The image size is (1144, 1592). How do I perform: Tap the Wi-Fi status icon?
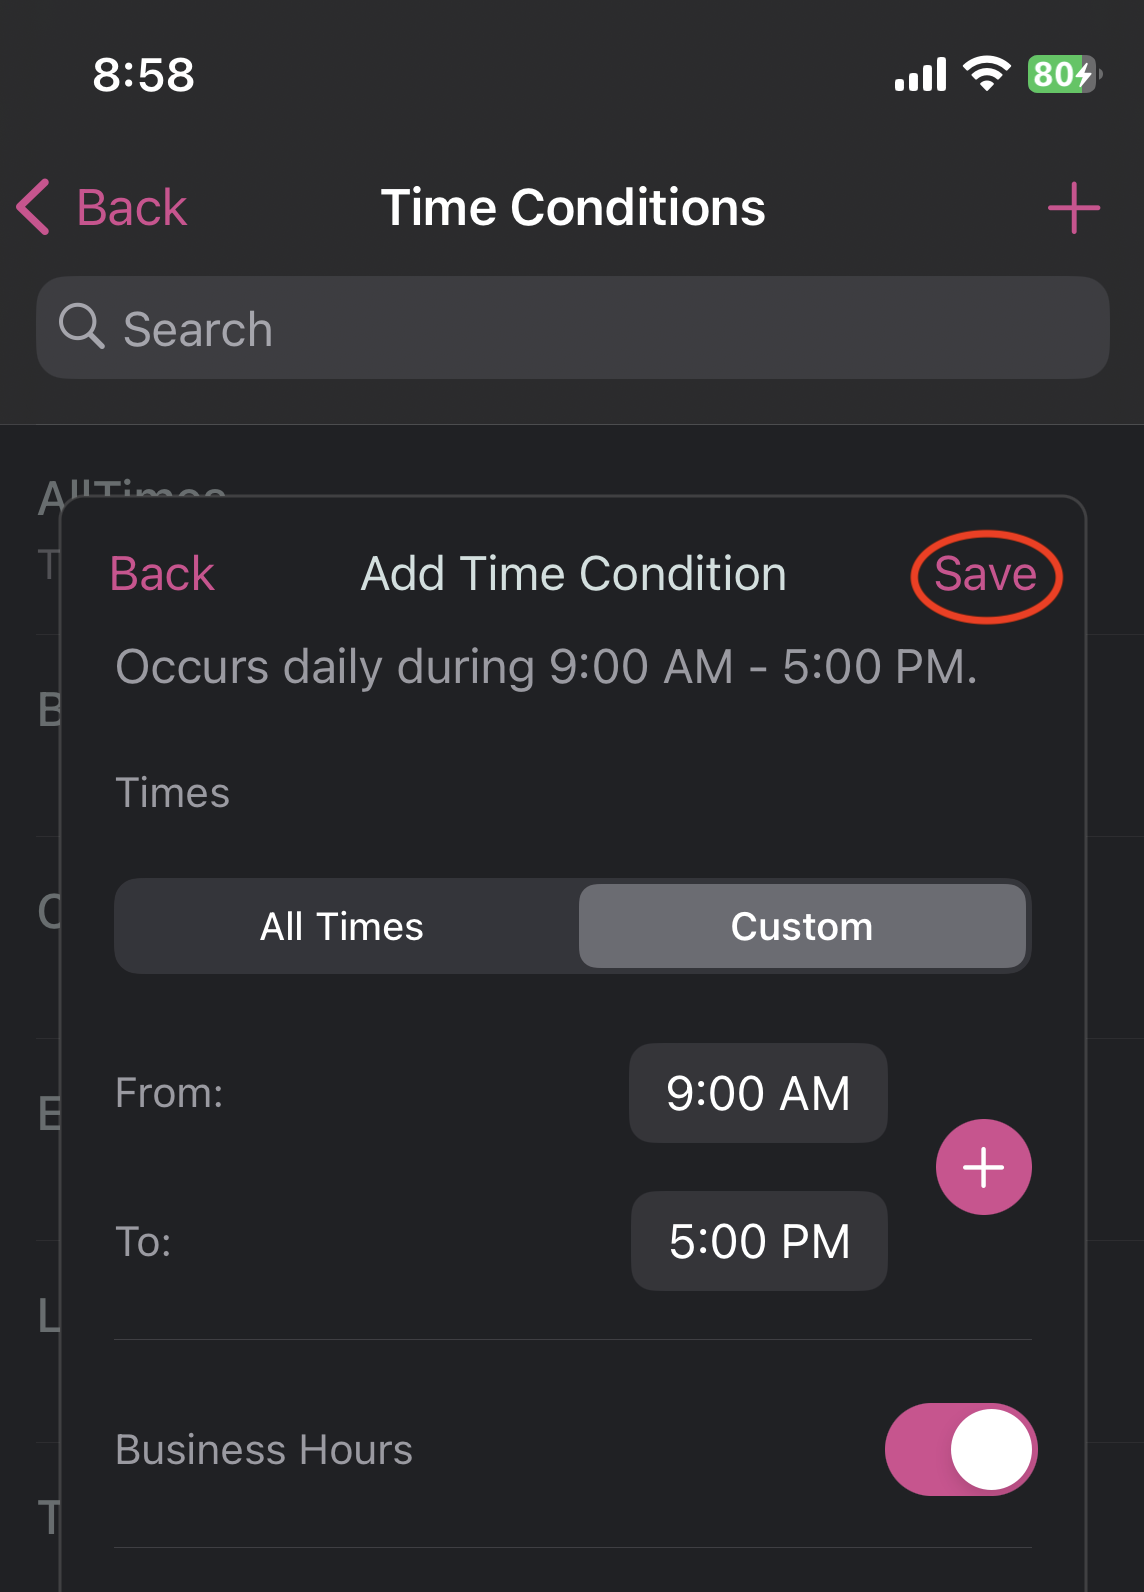click(x=986, y=73)
